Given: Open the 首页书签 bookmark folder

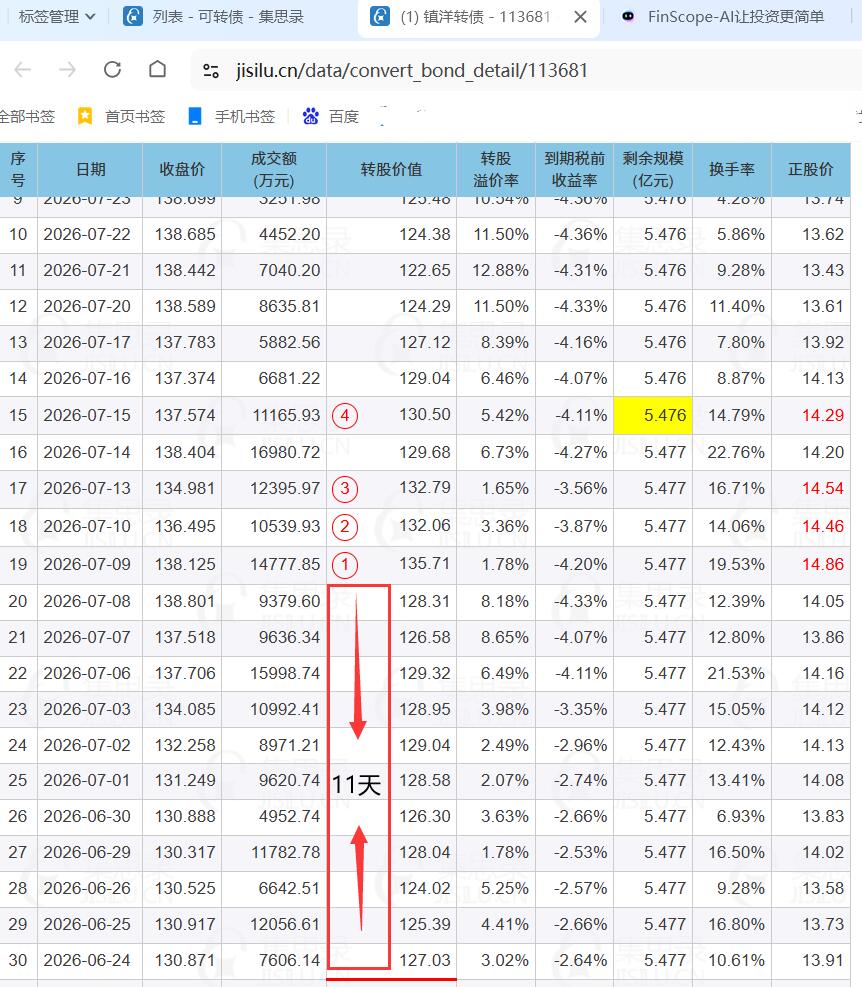Looking at the screenshot, I should coord(121,116).
